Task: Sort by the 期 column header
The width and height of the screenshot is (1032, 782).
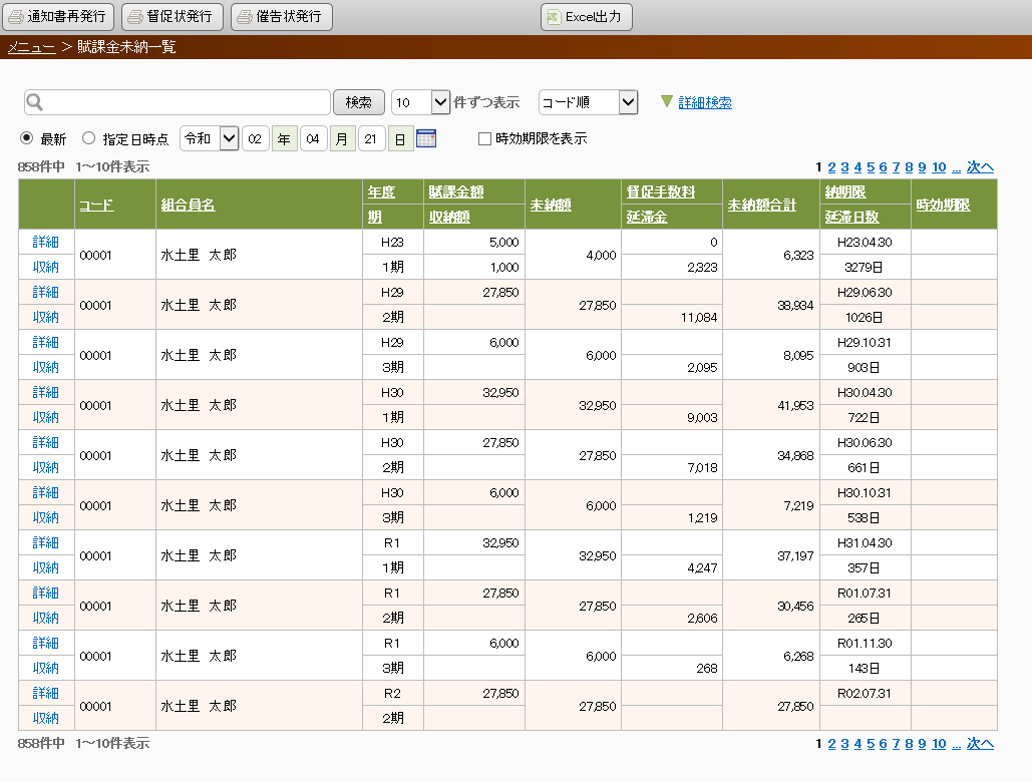Action: 374,217
